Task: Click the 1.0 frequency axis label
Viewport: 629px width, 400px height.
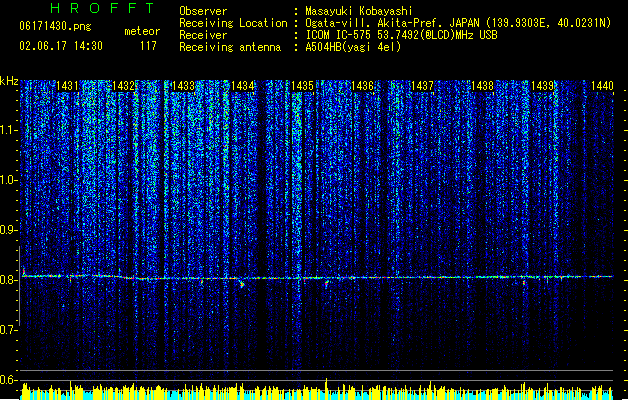Action: pyautogui.click(x=9, y=180)
